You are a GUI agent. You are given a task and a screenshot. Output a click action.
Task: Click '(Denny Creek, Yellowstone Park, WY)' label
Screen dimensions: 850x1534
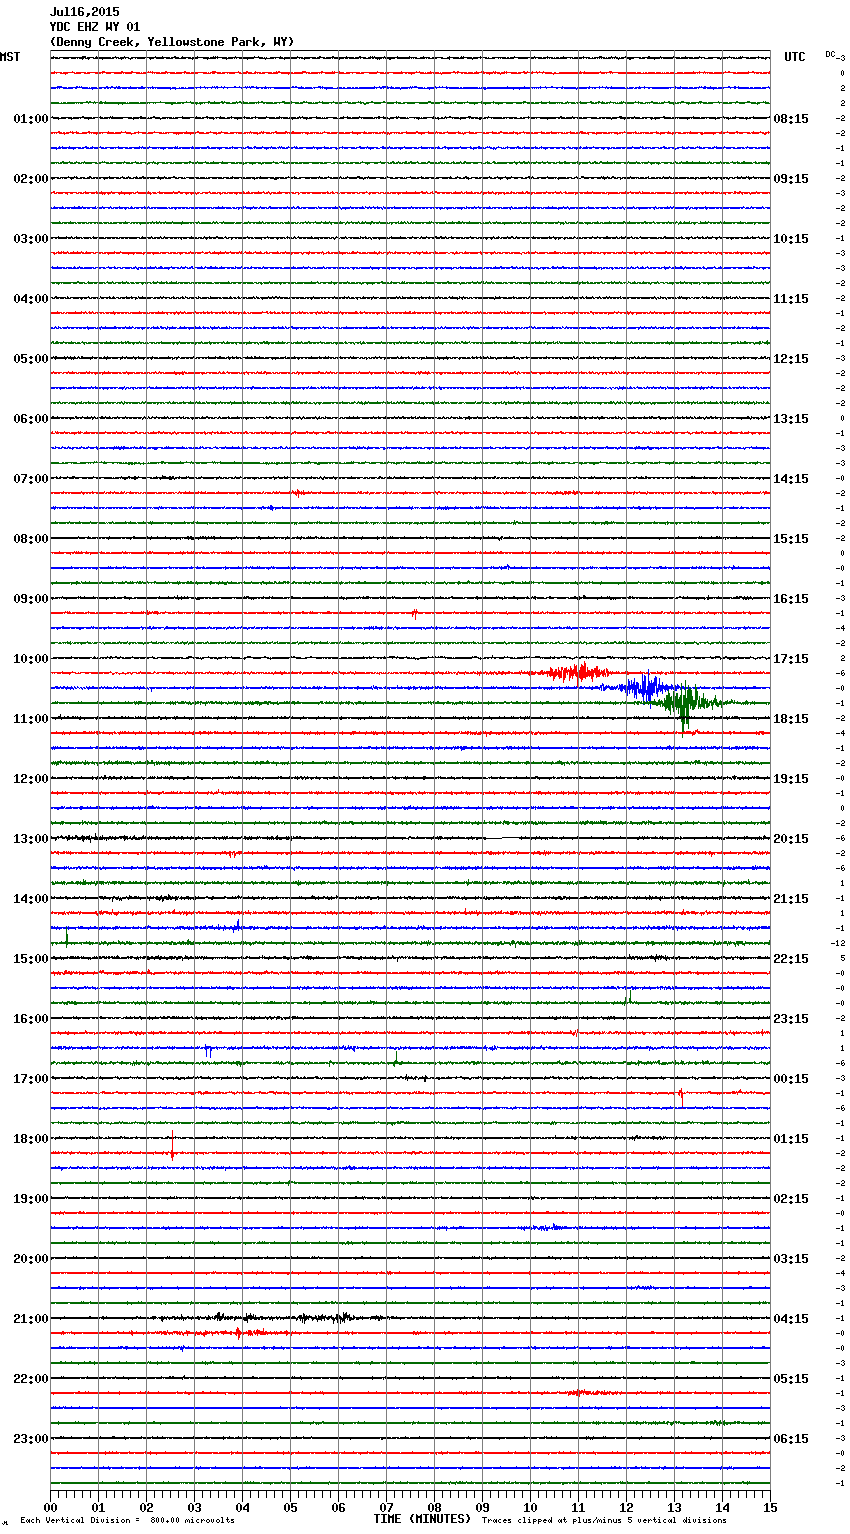click(172, 42)
